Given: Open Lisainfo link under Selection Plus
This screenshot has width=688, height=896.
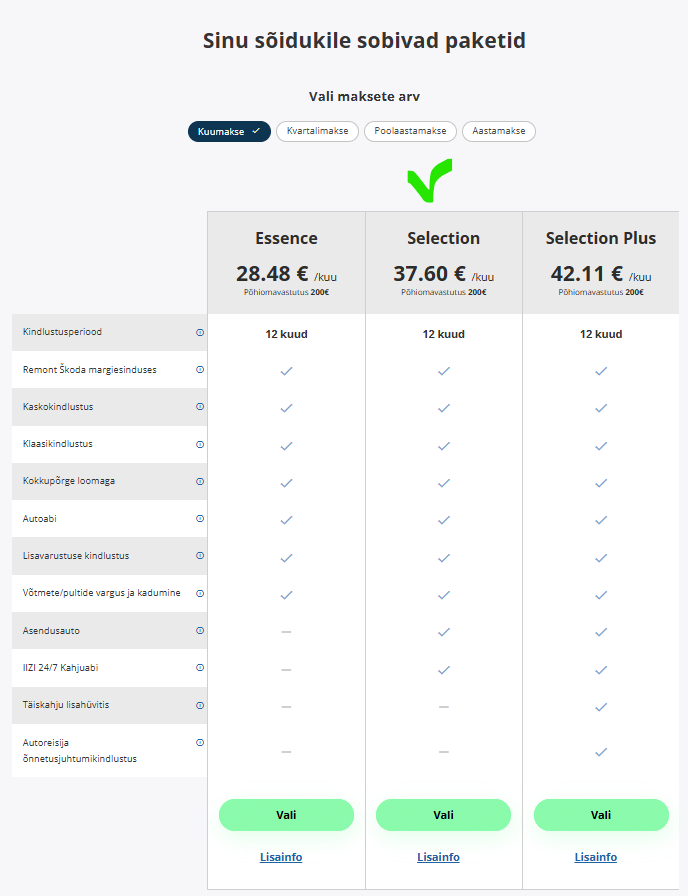Looking at the screenshot, I should [x=596, y=857].
